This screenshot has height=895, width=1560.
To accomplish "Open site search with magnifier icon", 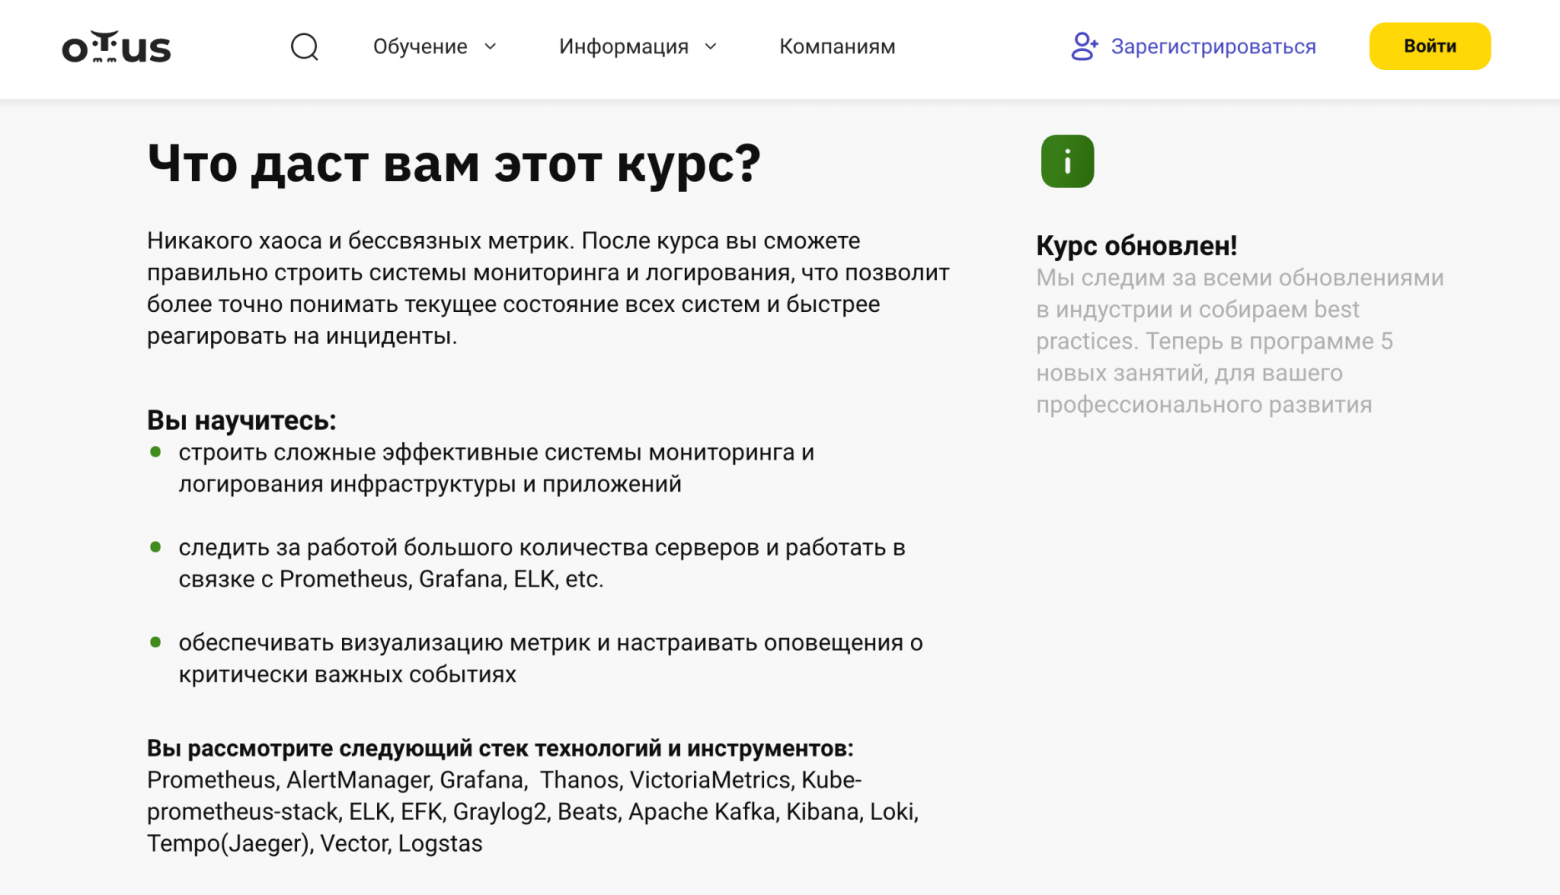I will pyautogui.click(x=304, y=47).
